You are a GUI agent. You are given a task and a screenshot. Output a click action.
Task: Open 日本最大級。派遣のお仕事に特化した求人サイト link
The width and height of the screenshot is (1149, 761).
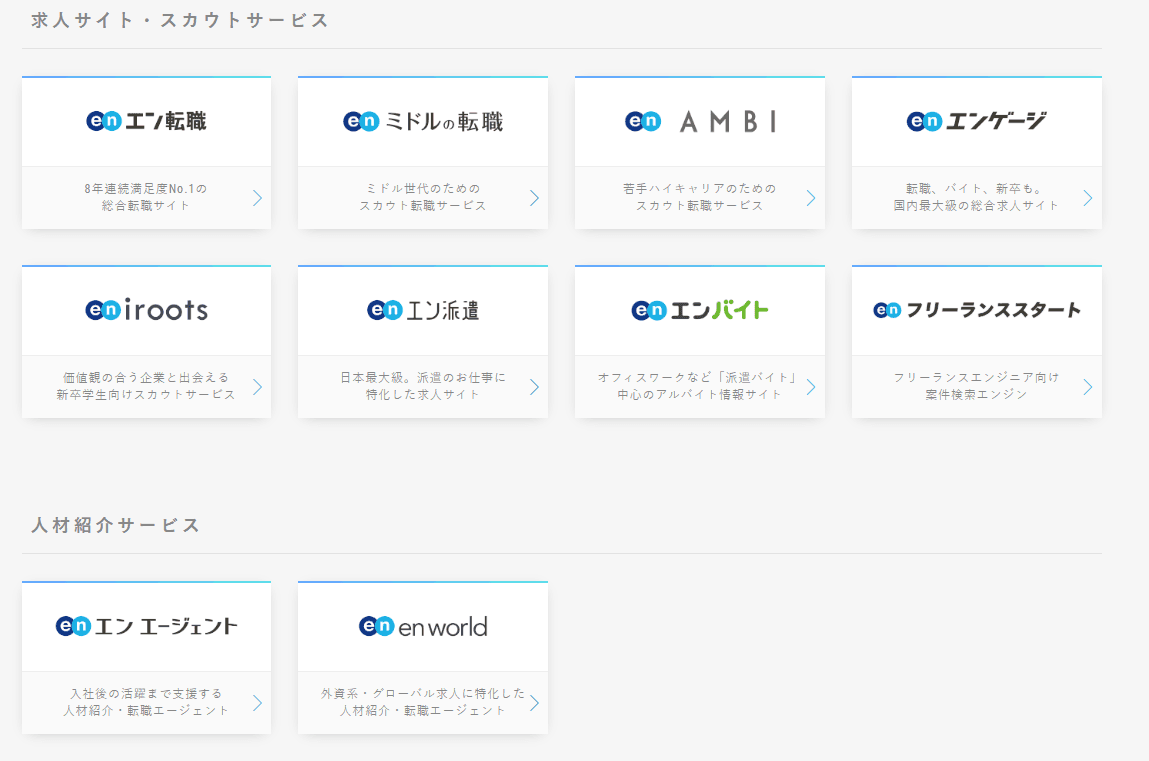coord(422,386)
